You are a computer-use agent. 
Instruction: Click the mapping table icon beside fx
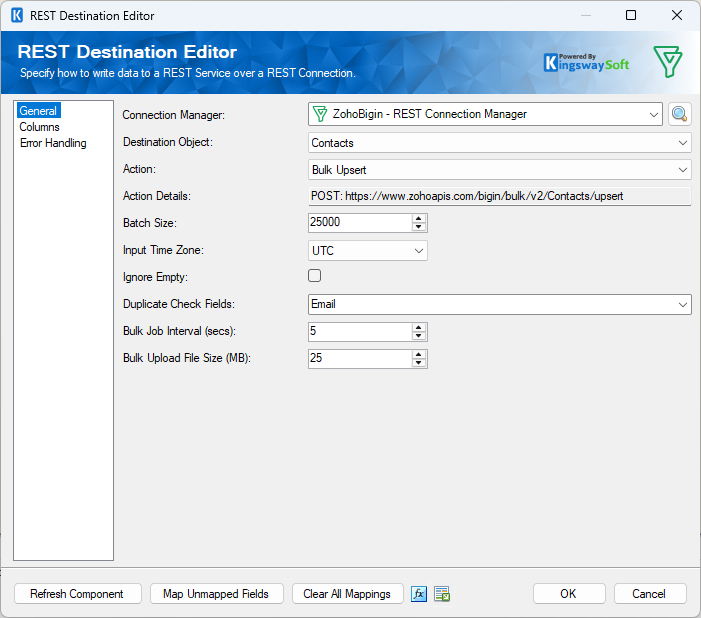click(x=442, y=594)
